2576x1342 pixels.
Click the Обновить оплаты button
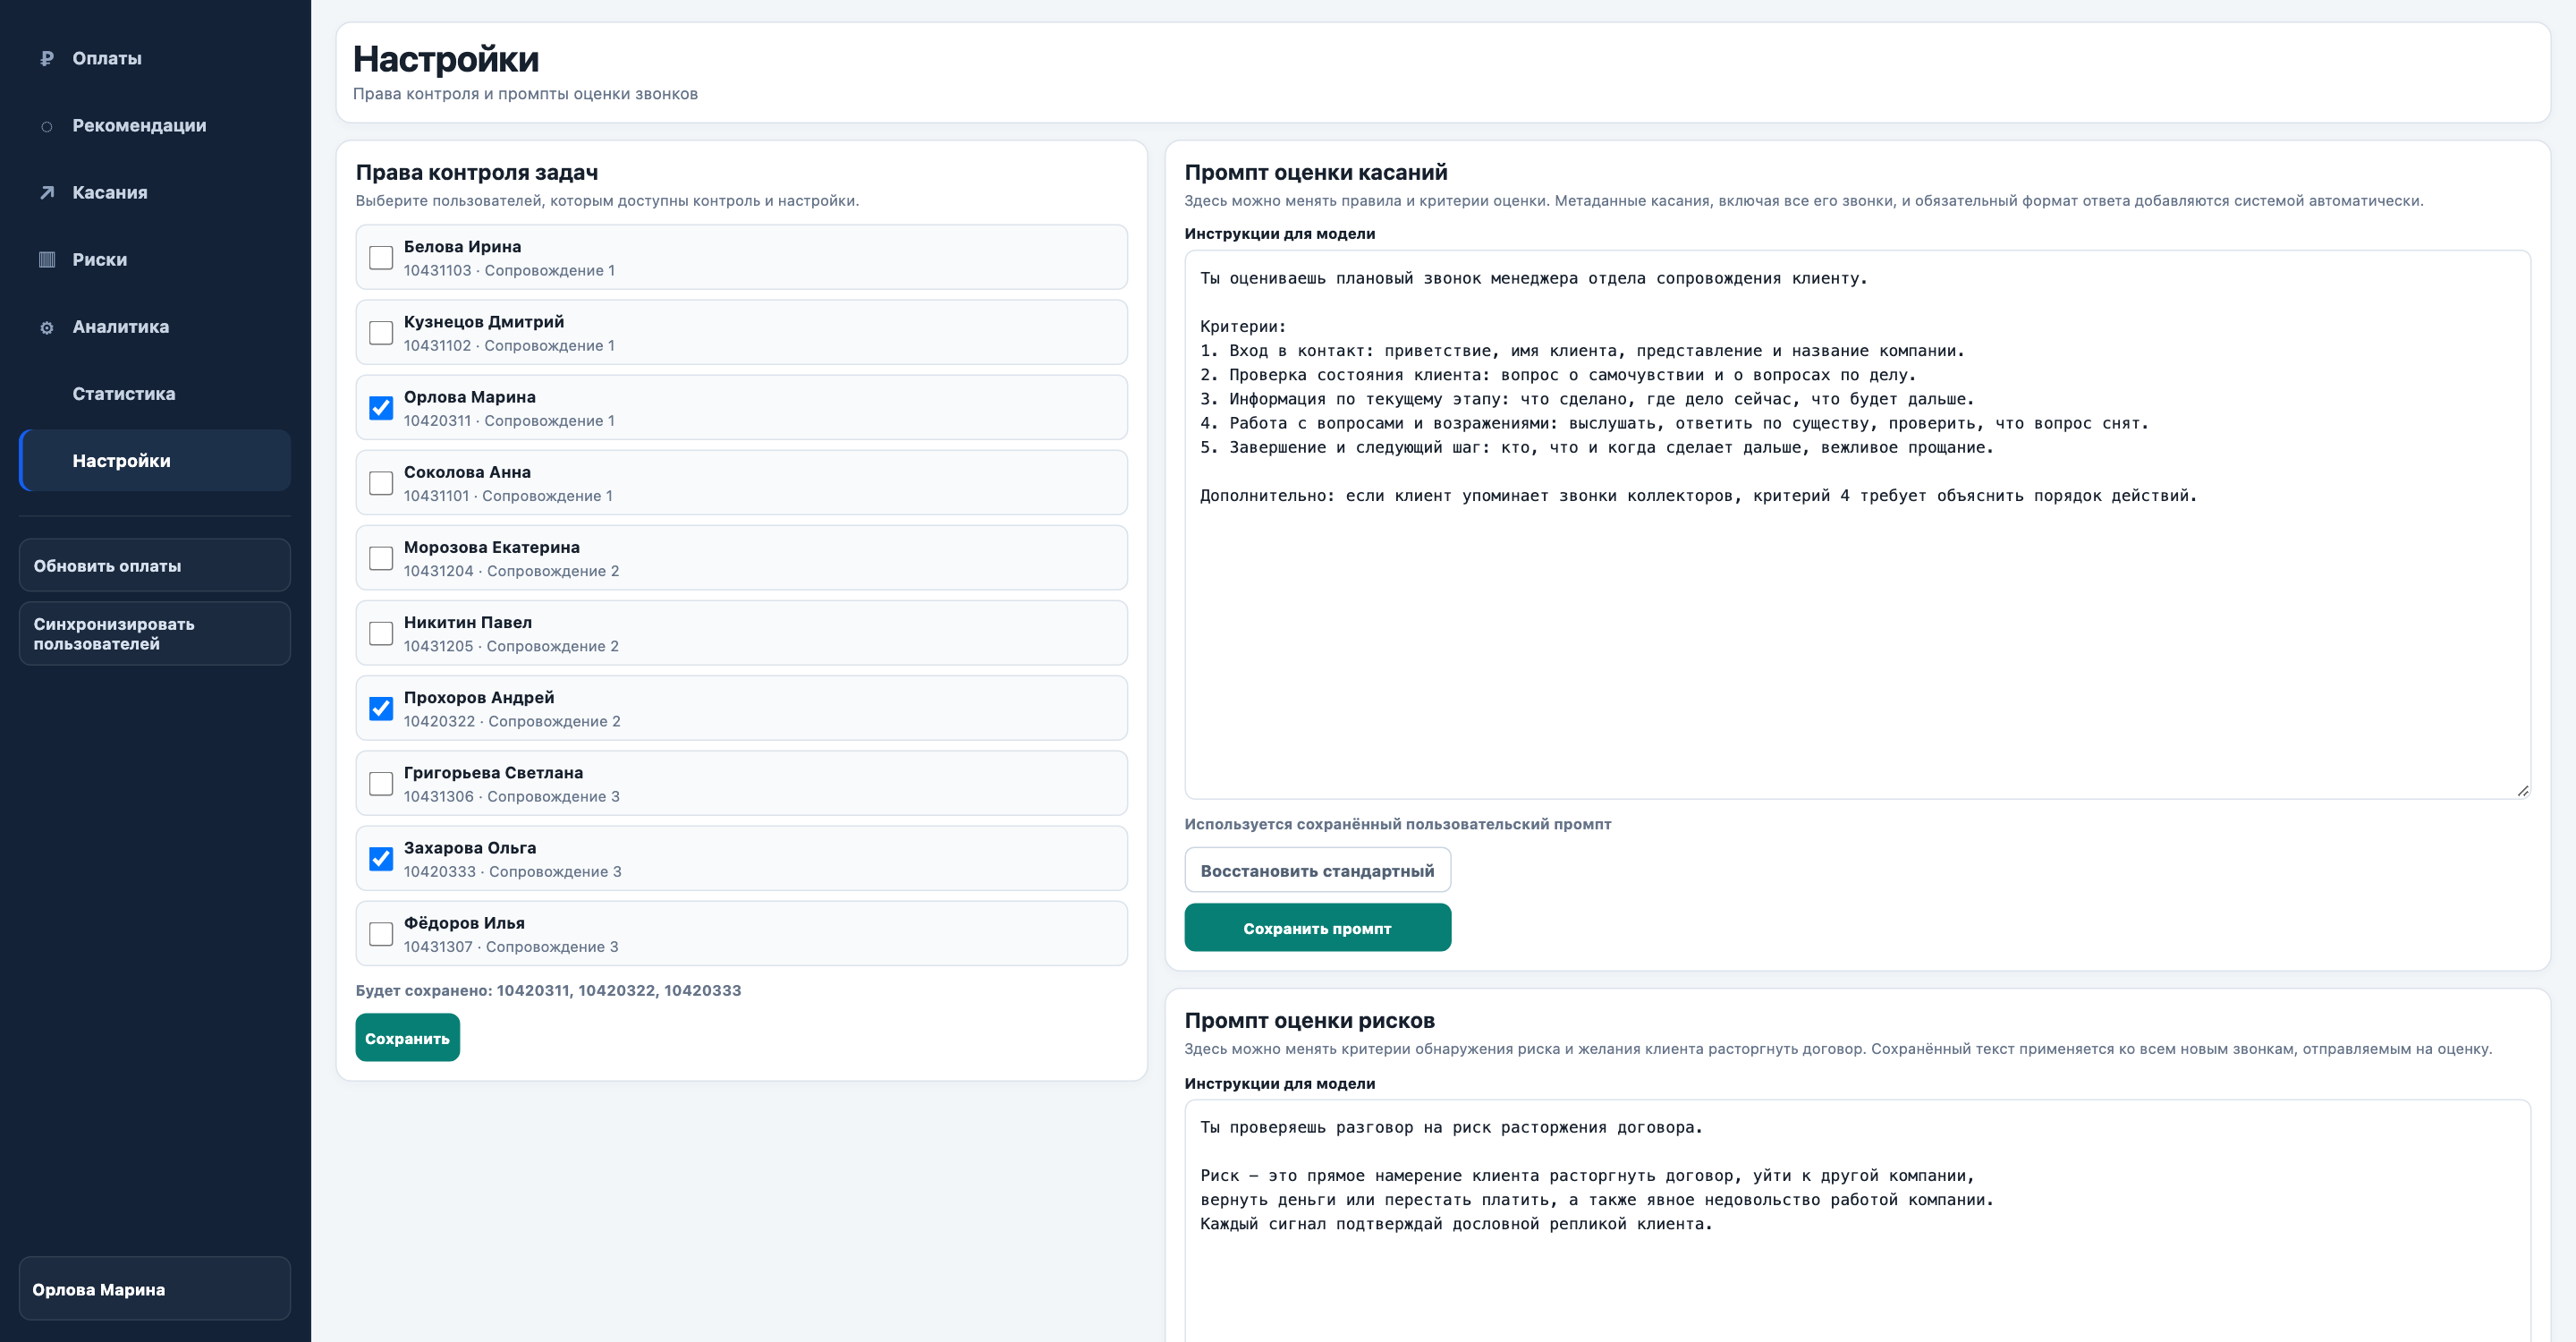[155, 565]
